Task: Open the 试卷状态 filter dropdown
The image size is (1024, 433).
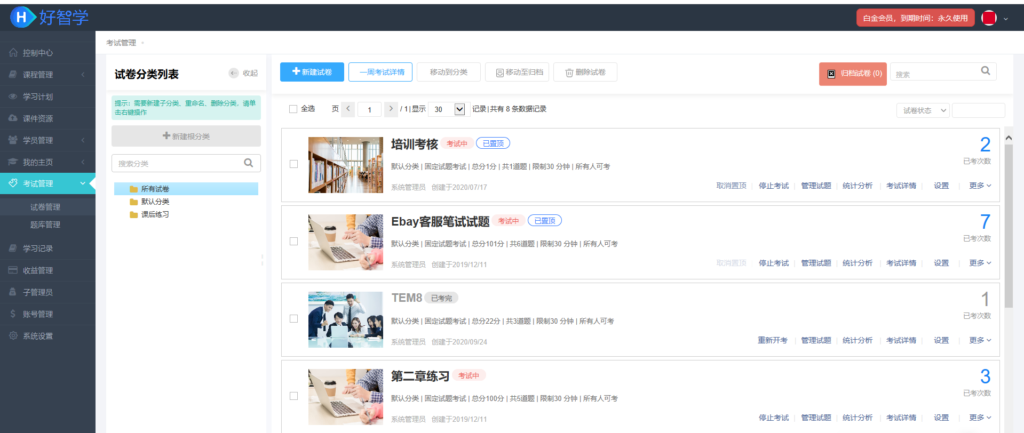Action: [x=923, y=110]
